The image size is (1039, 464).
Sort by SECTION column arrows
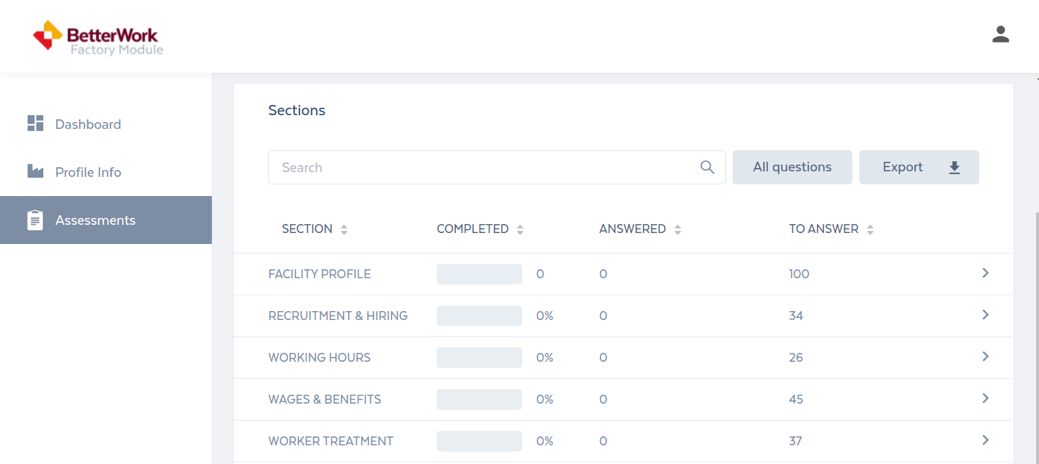[344, 229]
